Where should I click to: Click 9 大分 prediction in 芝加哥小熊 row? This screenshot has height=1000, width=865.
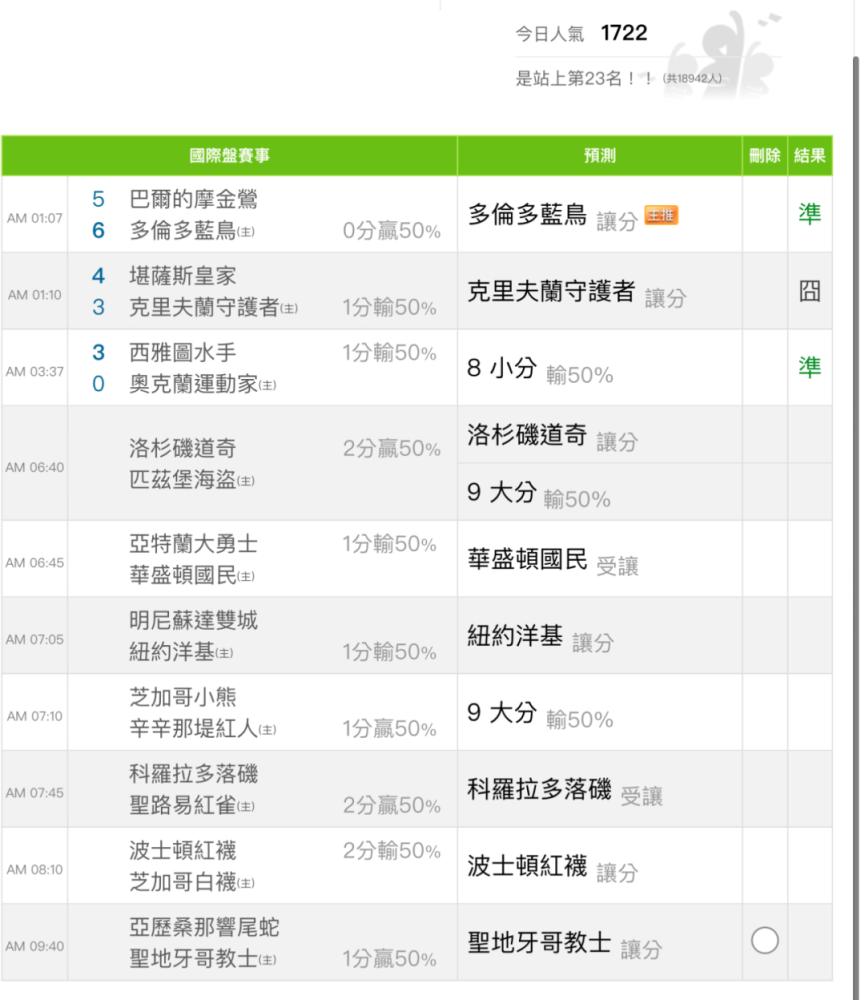click(540, 714)
